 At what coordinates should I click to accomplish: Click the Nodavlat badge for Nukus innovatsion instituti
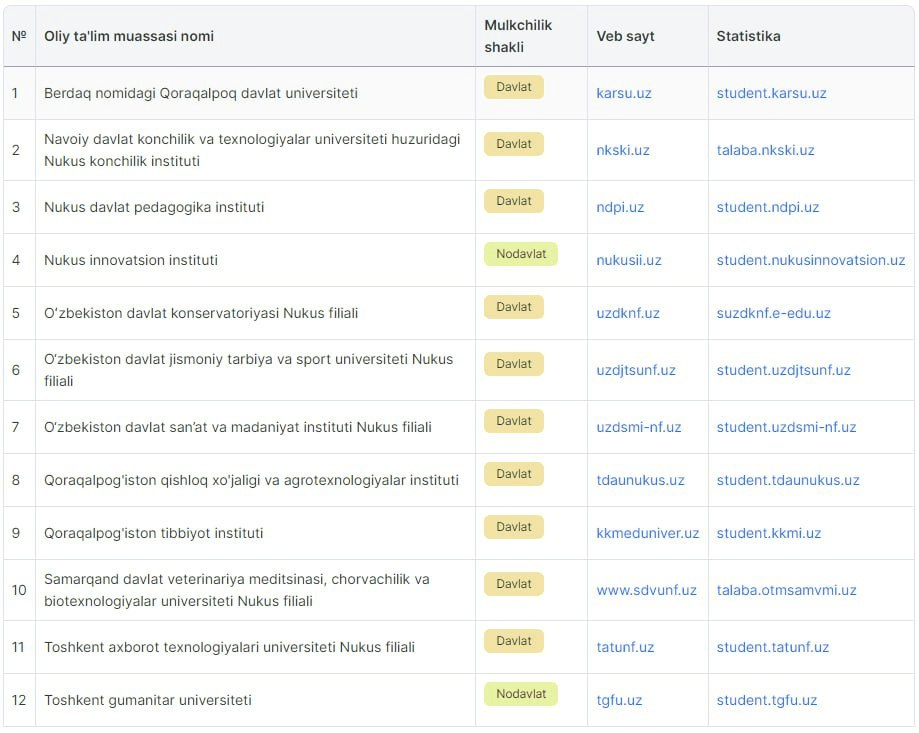pos(520,254)
